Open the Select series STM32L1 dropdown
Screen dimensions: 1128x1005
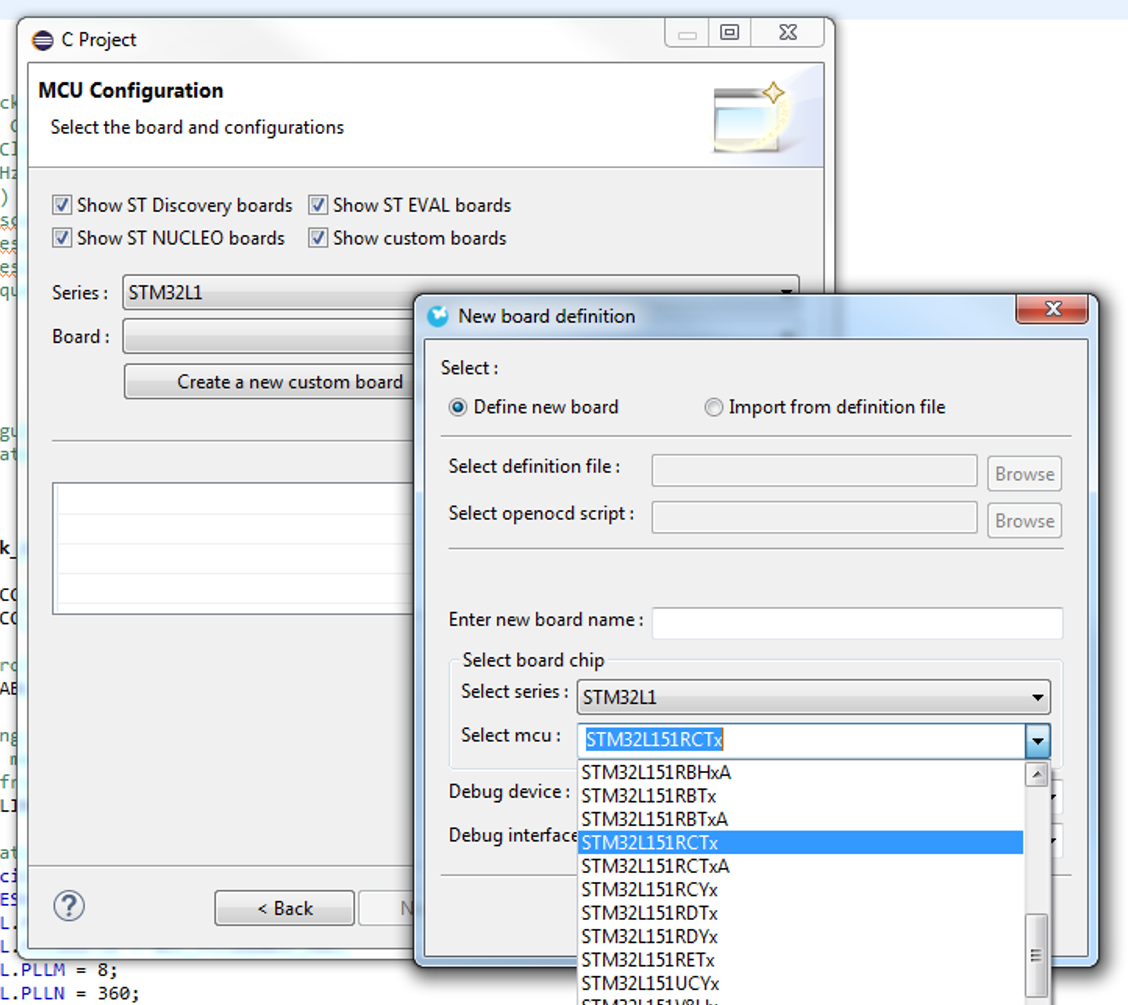tap(813, 697)
